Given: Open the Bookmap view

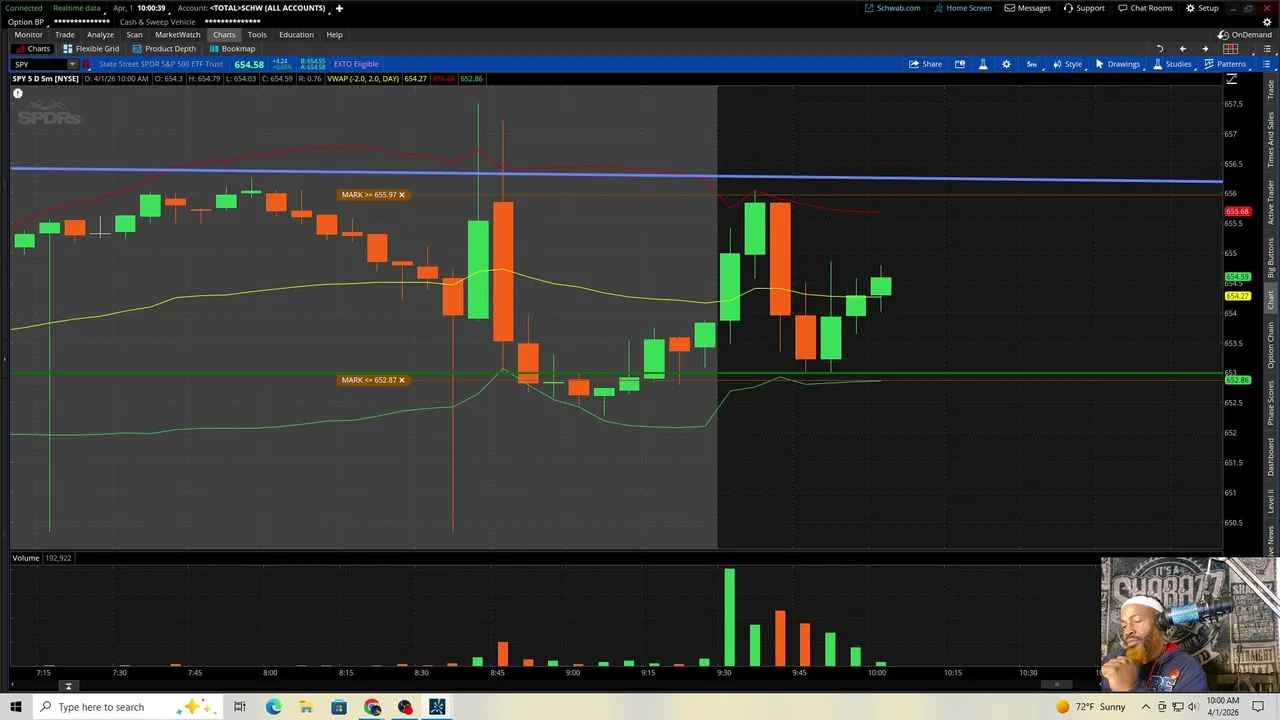Looking at the screenshot, I should (x=232, y=49).
